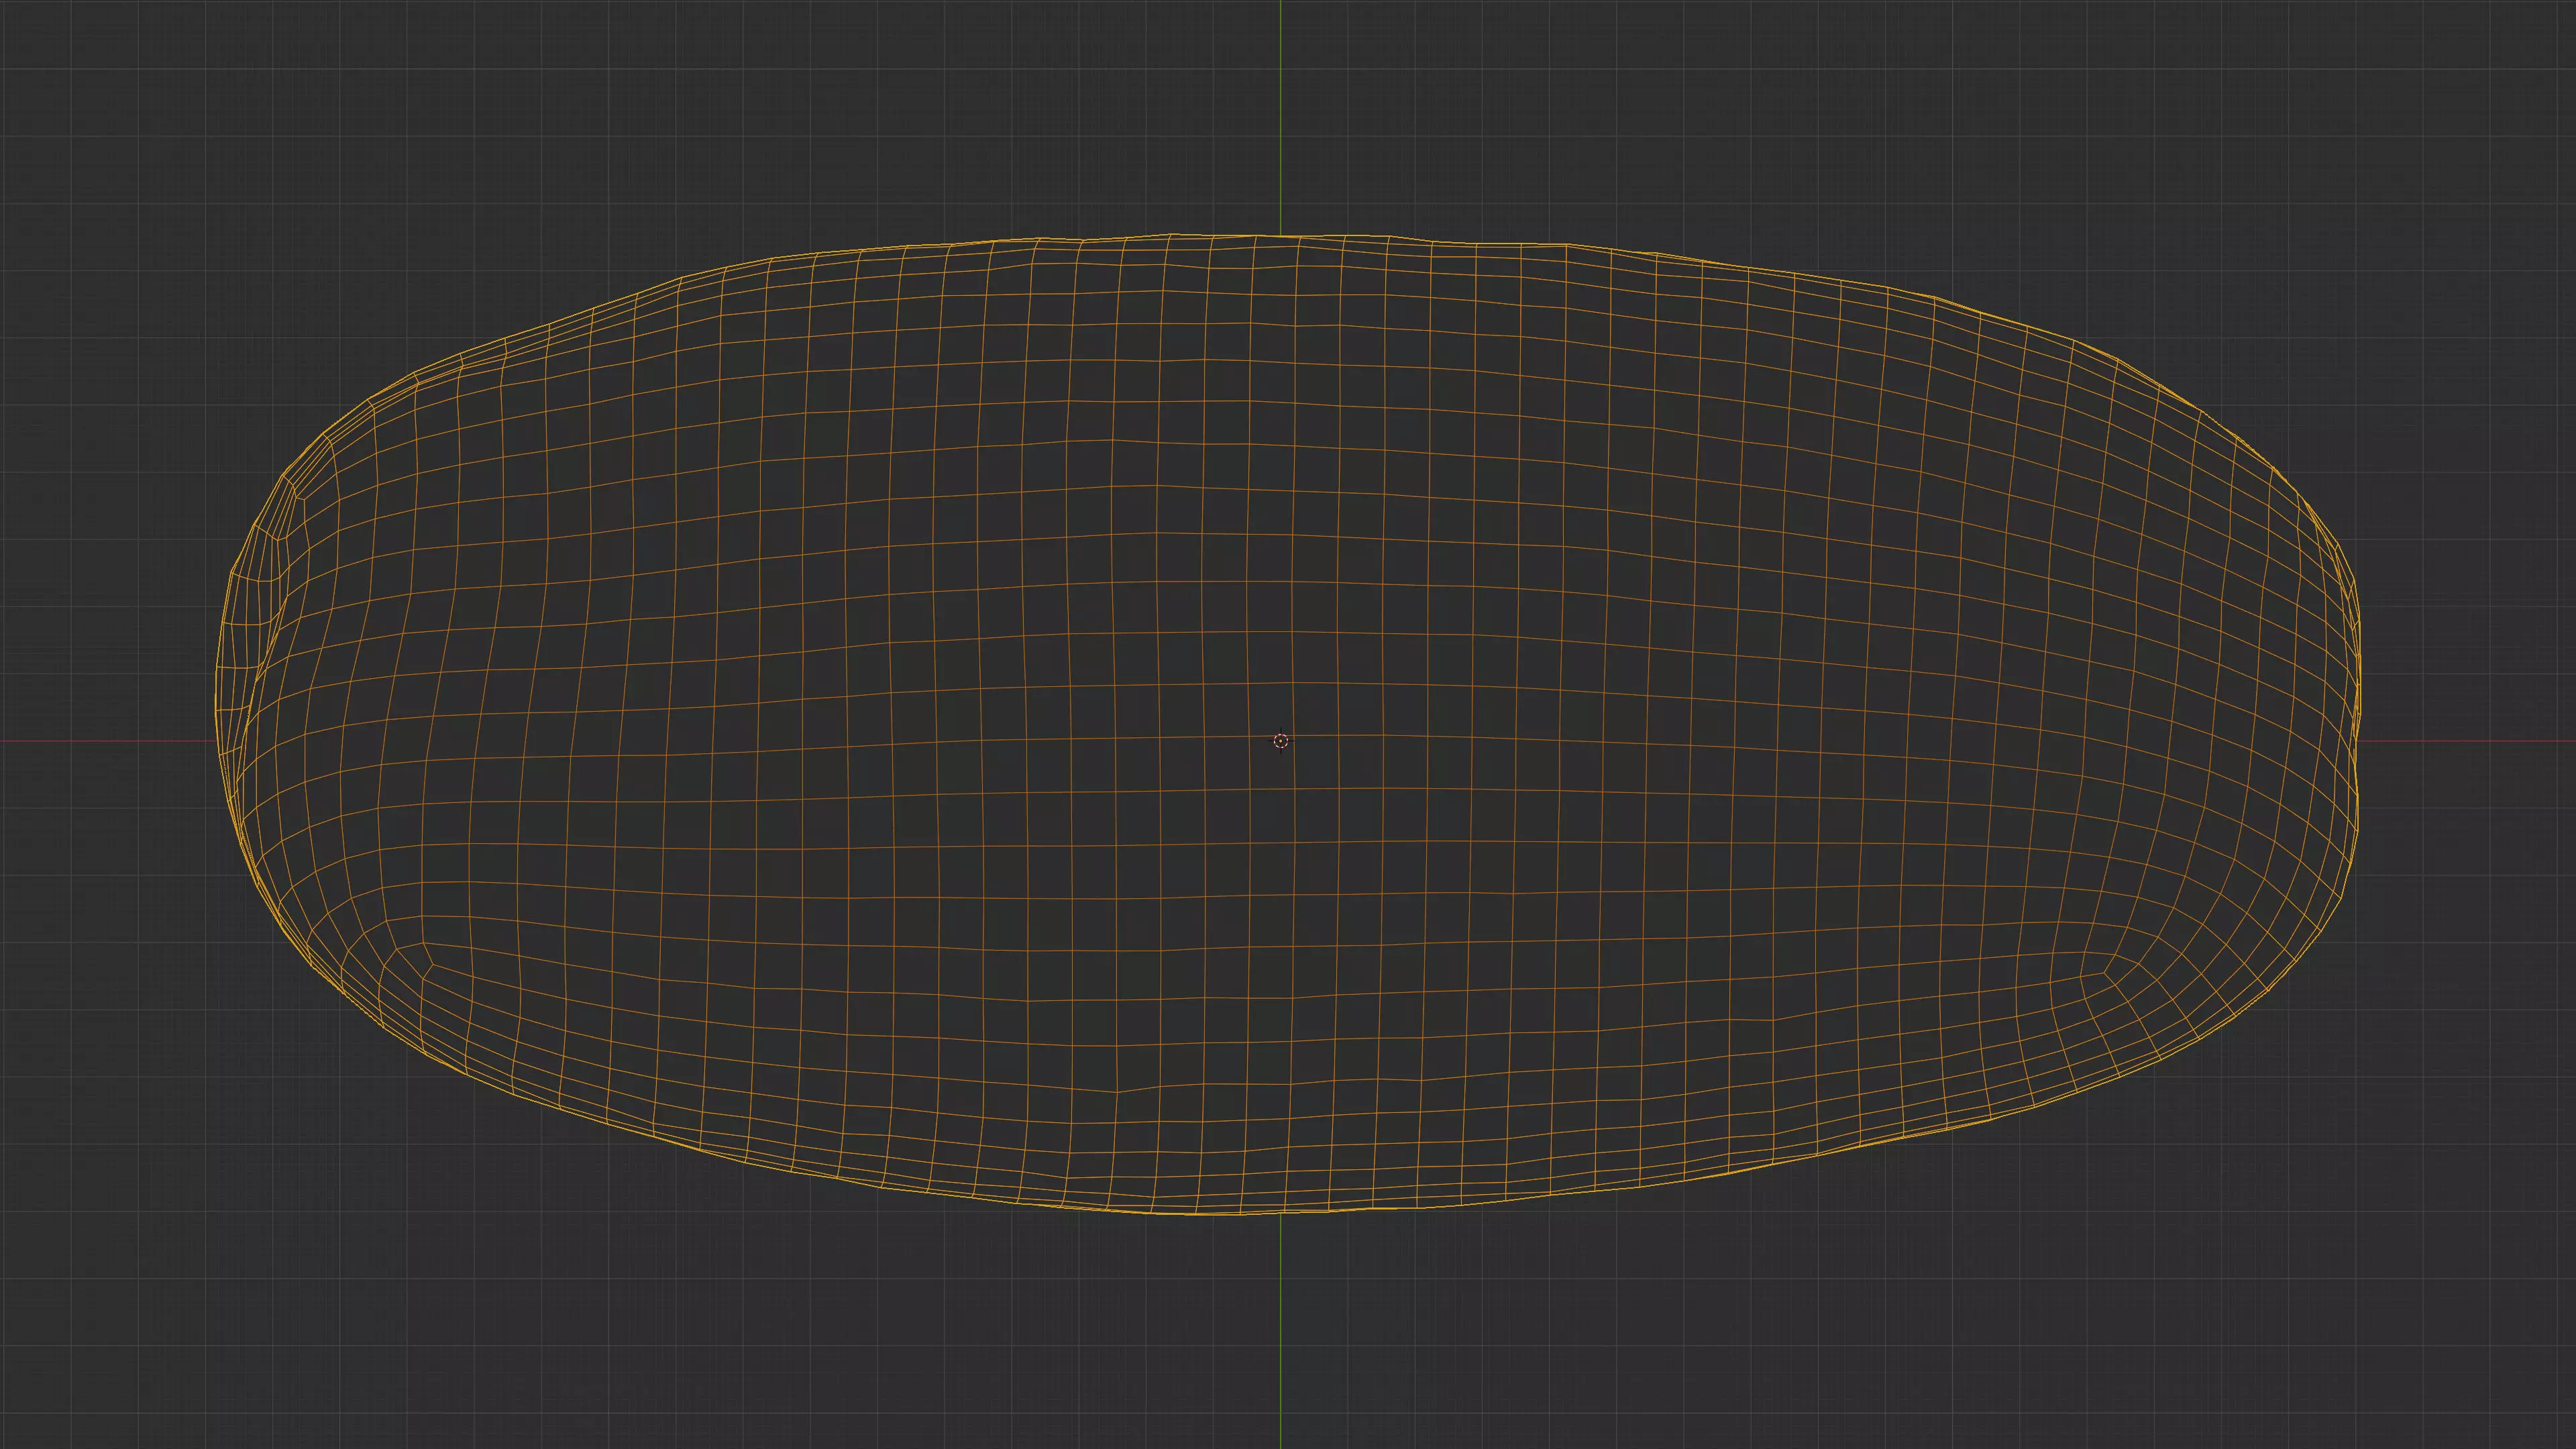The height and width of the screenshot is (1449, 2576).
Task: Click the bottommost outline of the mesh
Action: [x=1200, y=1213]
